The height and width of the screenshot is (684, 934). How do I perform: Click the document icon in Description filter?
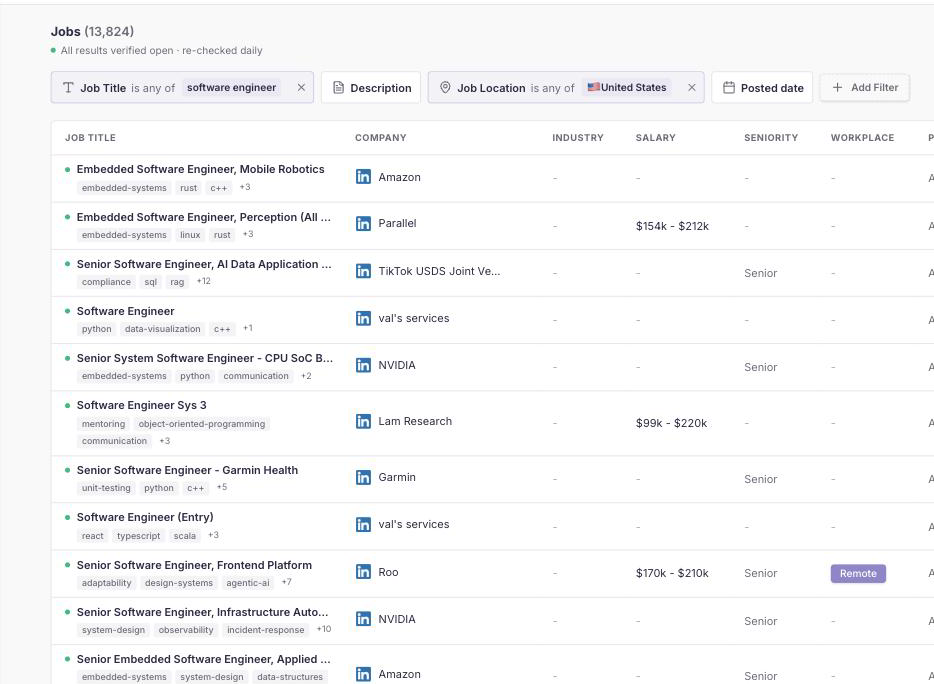(x=338, y=88)
